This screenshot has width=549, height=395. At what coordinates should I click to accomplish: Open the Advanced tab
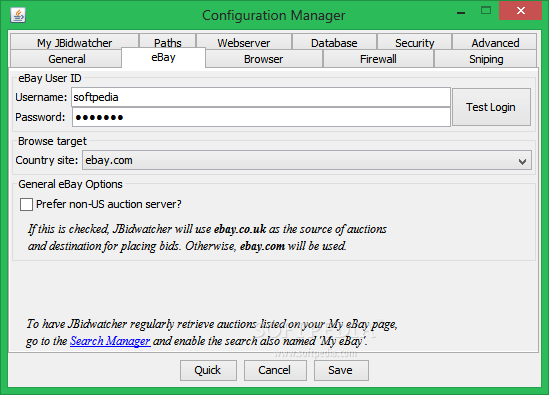495,43
